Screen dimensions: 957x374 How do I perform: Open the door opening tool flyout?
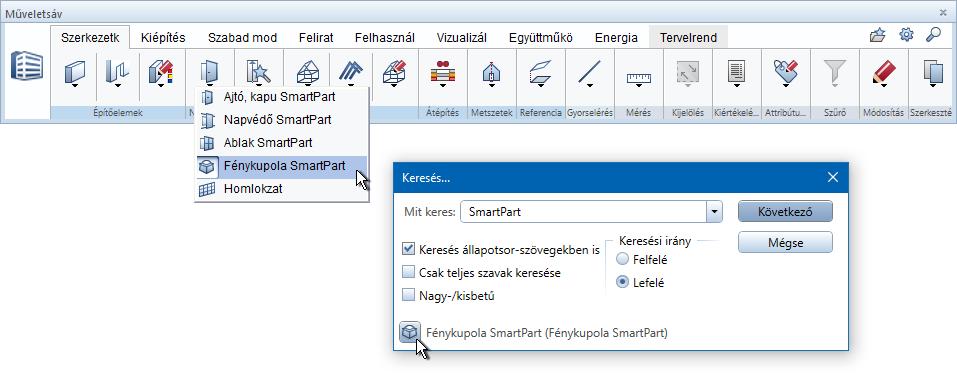[209, 73]
